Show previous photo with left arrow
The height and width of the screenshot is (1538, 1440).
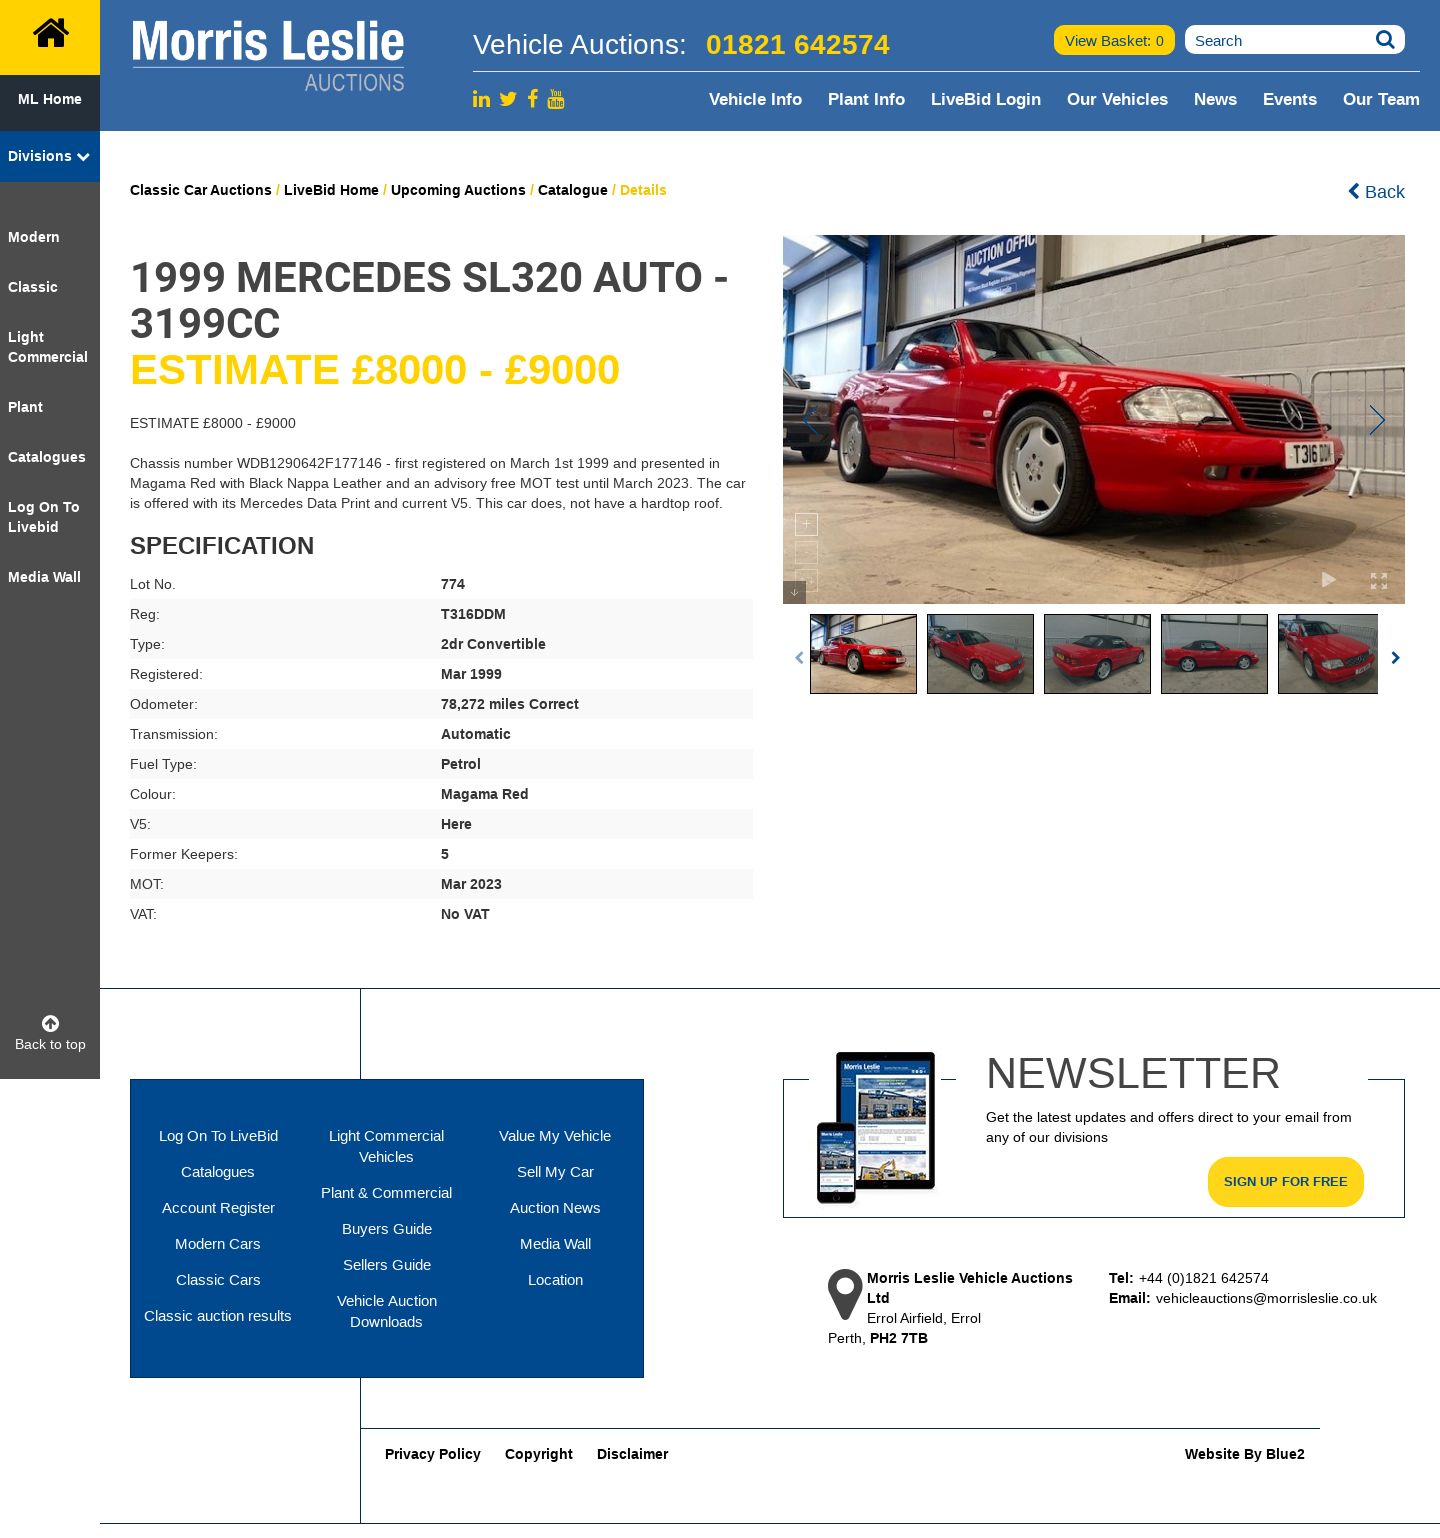click(x=811, y=420)
